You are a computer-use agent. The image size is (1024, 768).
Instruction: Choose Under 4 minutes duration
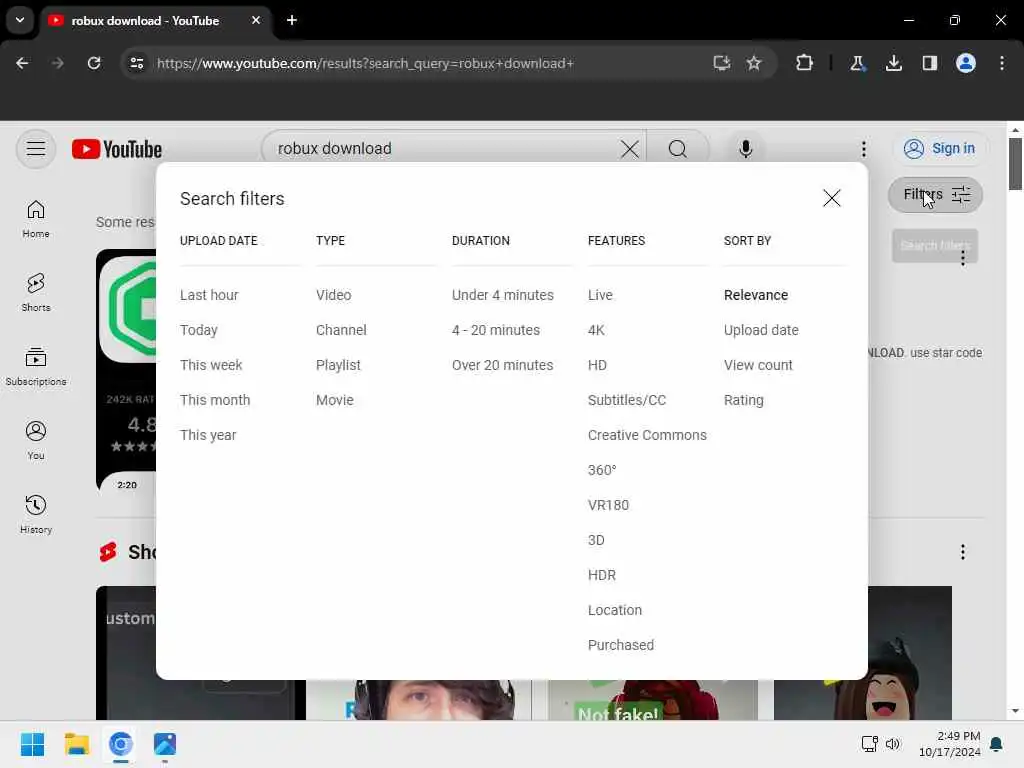click(x=502, y=295)
